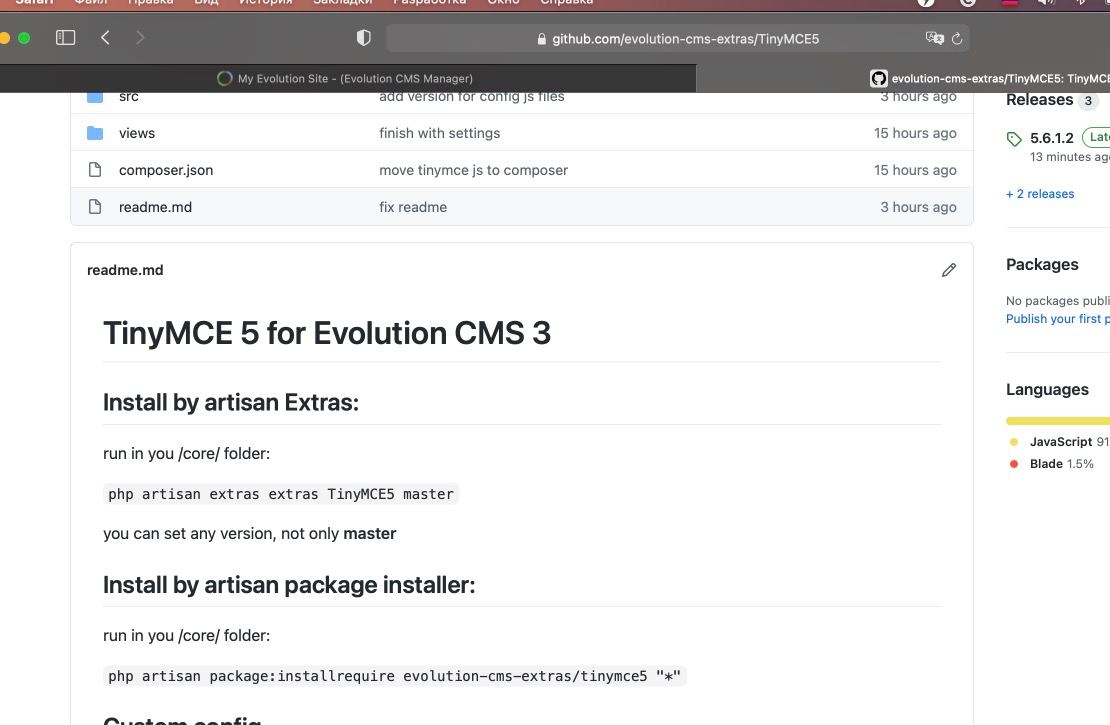Open the История menu
The height and width of the screenshot is (725, 1110).
(266, 2)
